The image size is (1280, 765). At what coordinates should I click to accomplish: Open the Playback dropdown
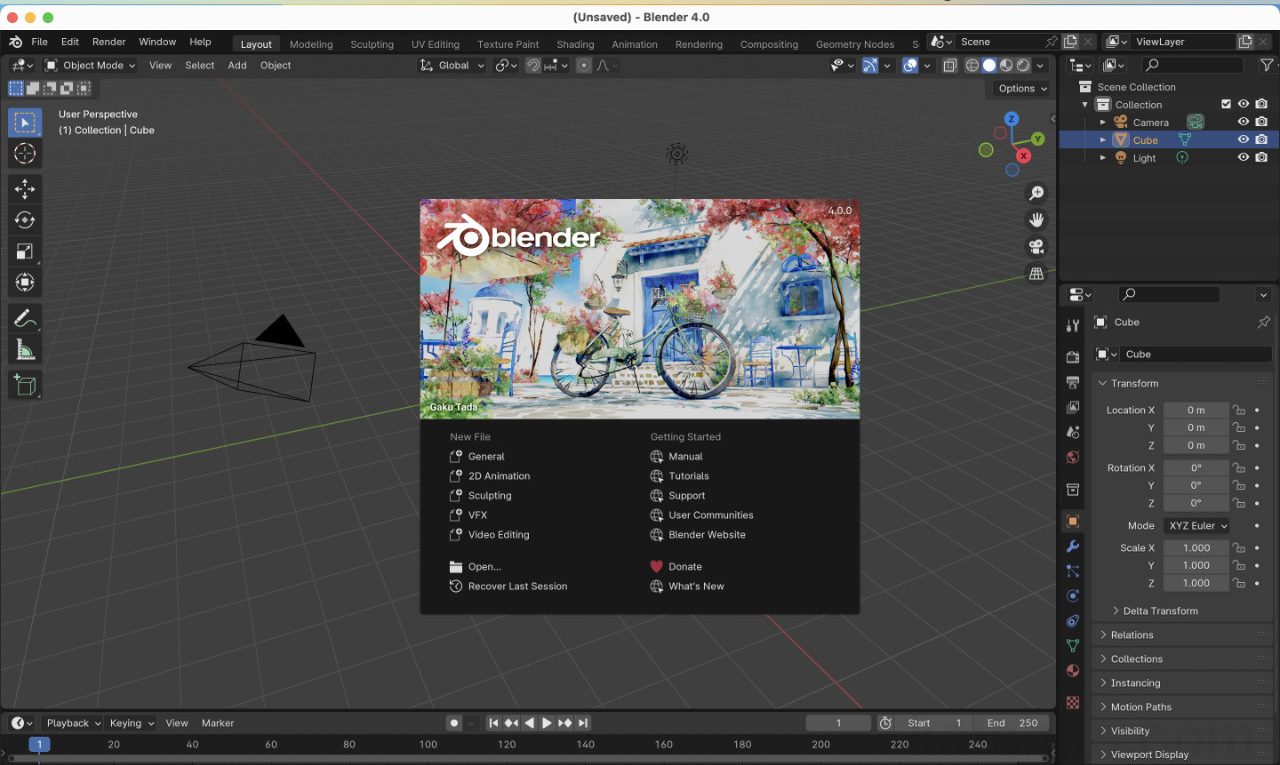tap(73, 723)
